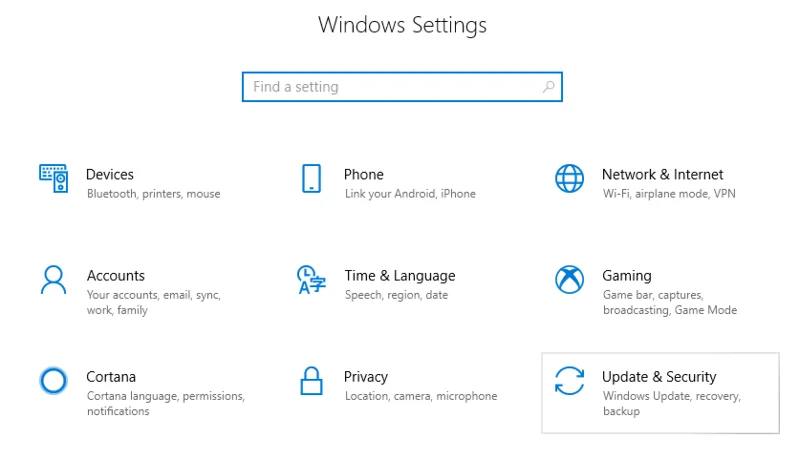Open Cortana settings title
The height and width of the screenshot is (459, 800).
pyautogui.click(x=111, y=377)
